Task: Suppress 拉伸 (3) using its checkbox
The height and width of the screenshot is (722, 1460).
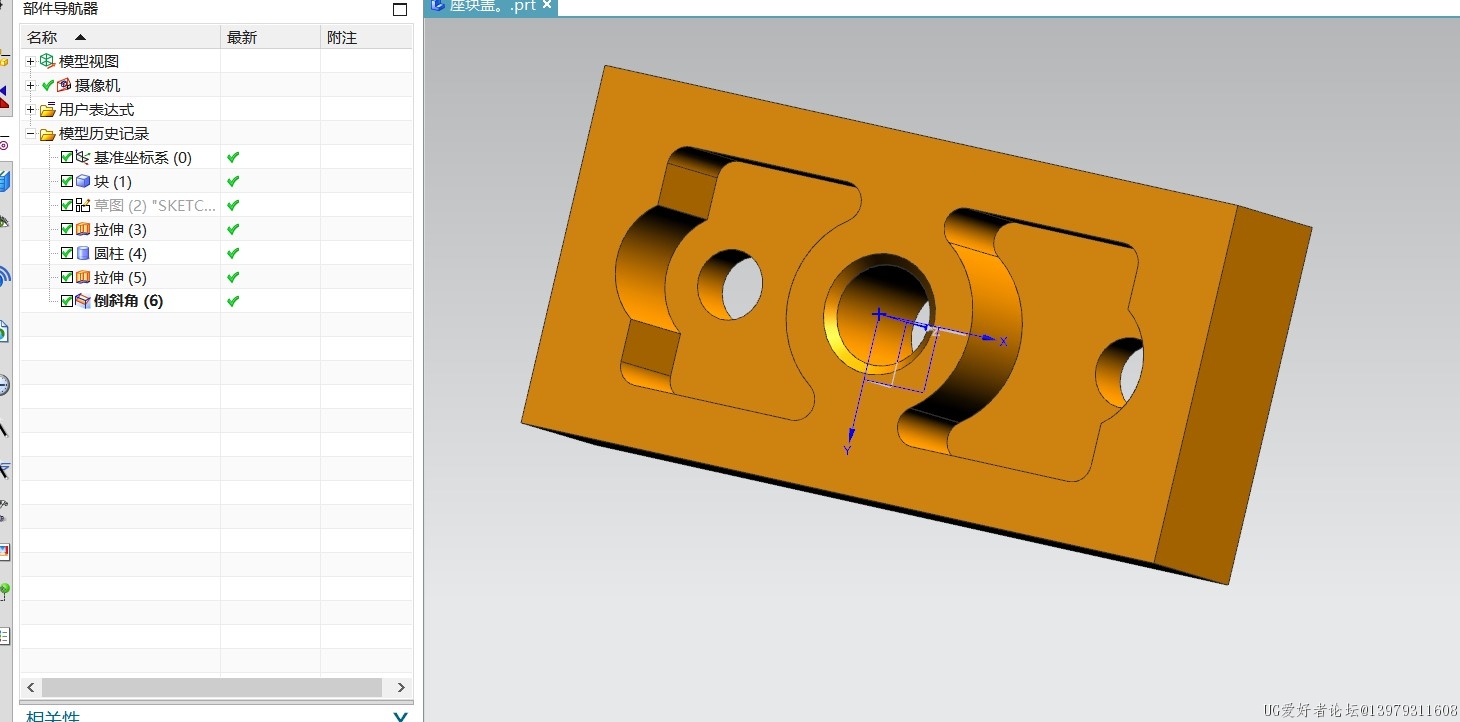Action: click(x=67, y=229)
